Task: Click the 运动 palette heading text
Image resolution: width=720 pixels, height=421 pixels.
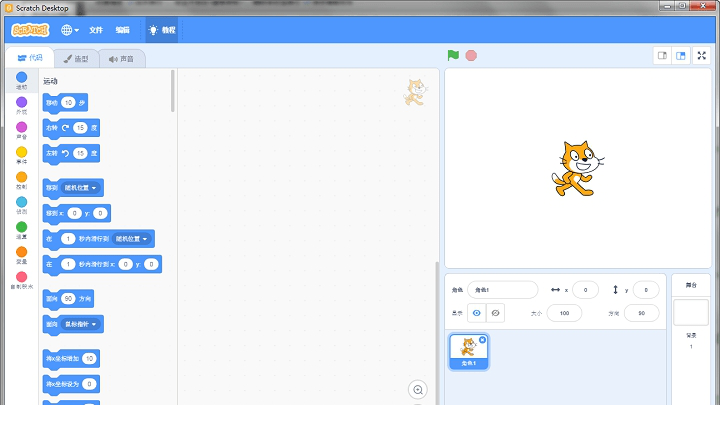Action: click(51, 81)
